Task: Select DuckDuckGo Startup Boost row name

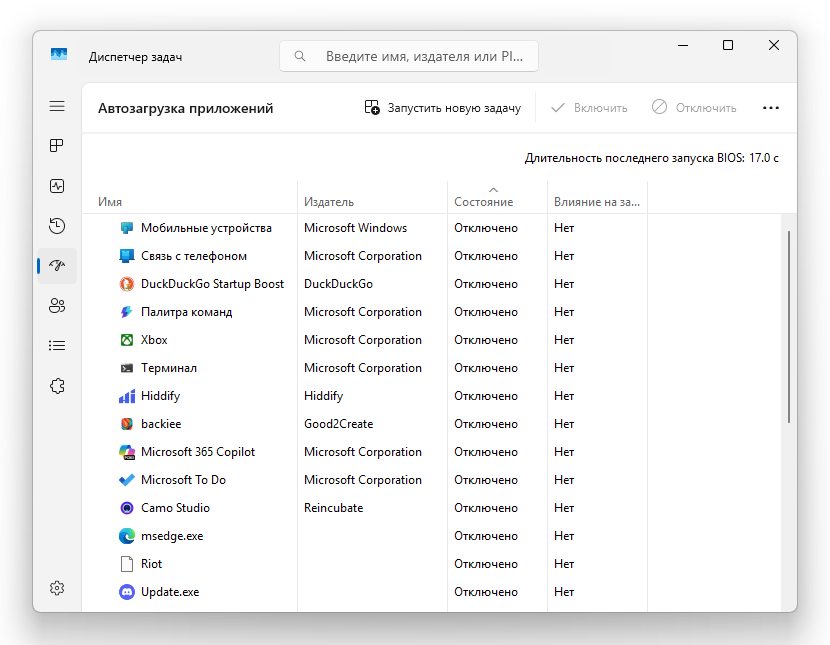Action: pyautogui.click(x=212, y=284)
